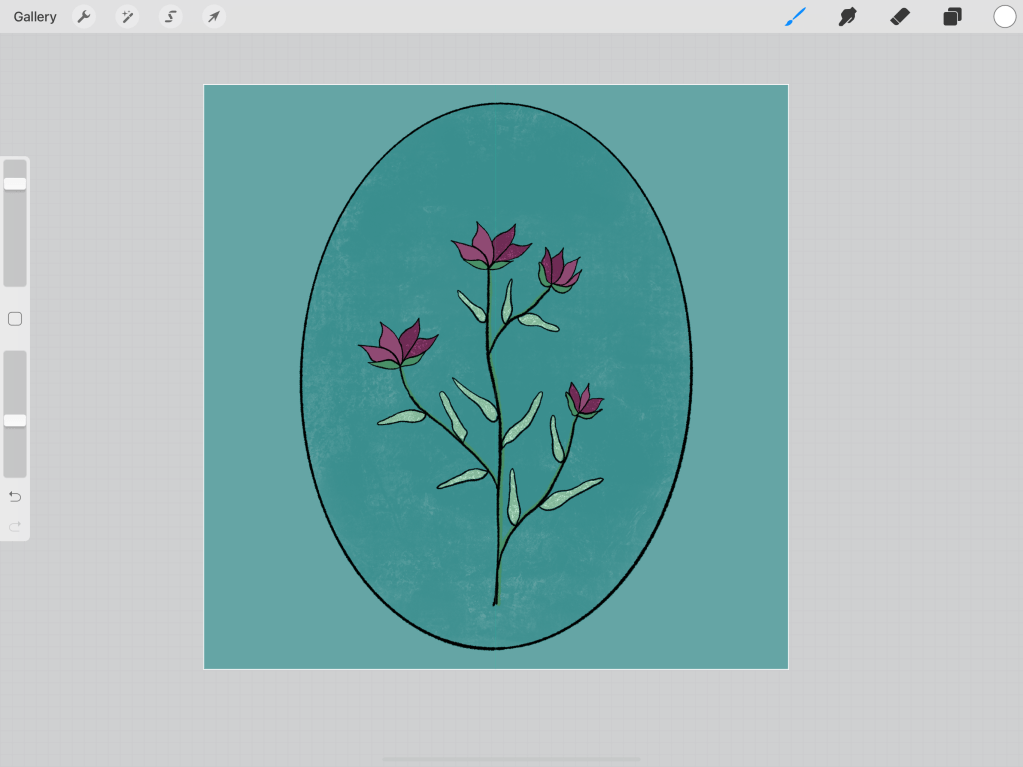Click the brush size slider handle
The height and width of the screenshot is (767, 1023).
point(15,184)
